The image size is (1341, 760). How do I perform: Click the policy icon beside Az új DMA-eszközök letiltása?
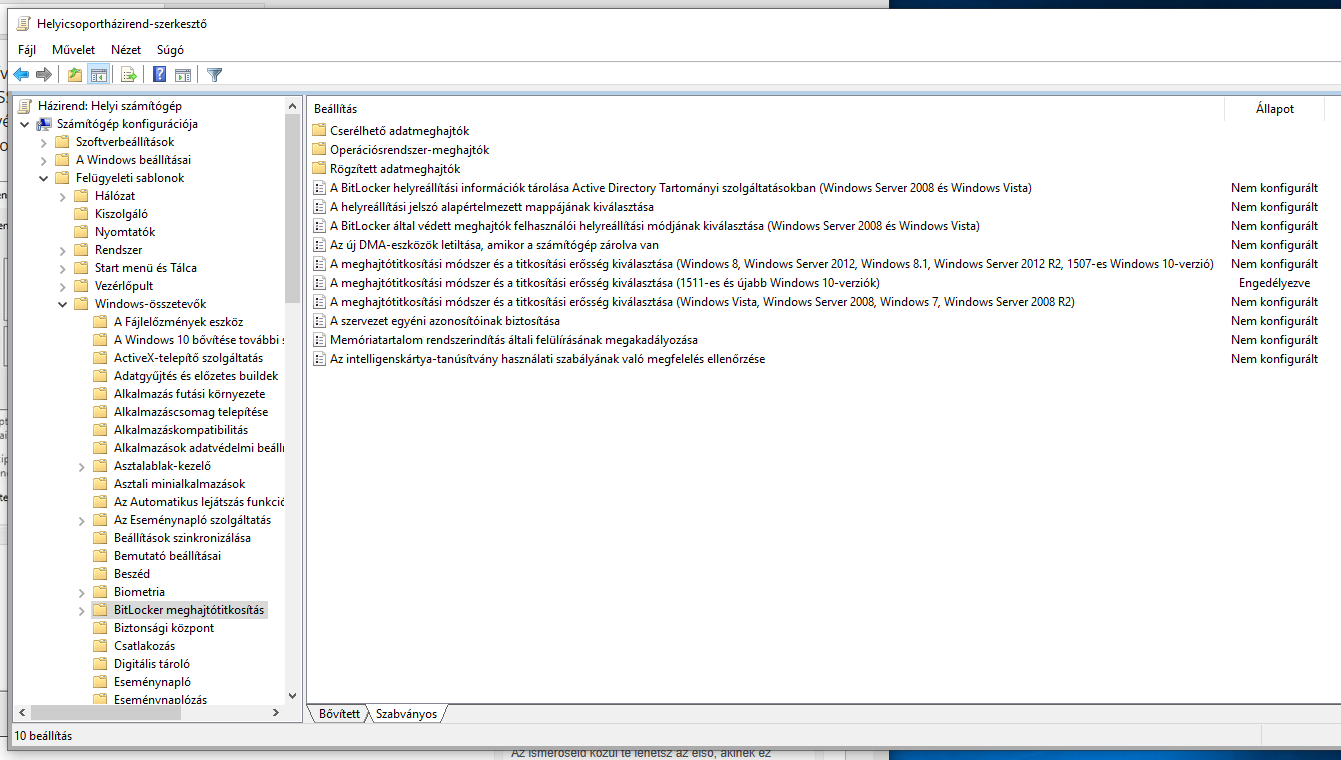(x=319, y=245)
